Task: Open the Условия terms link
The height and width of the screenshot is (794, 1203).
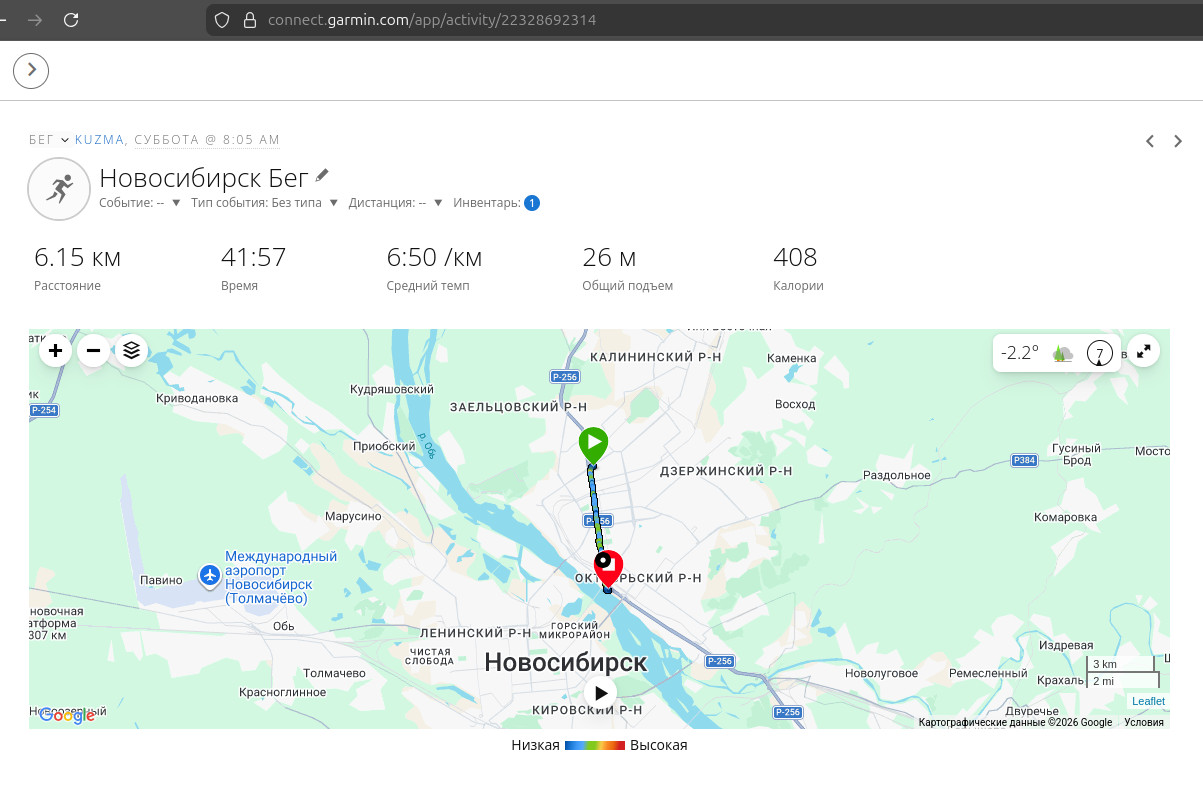Action: click(x=1144, y=722)
